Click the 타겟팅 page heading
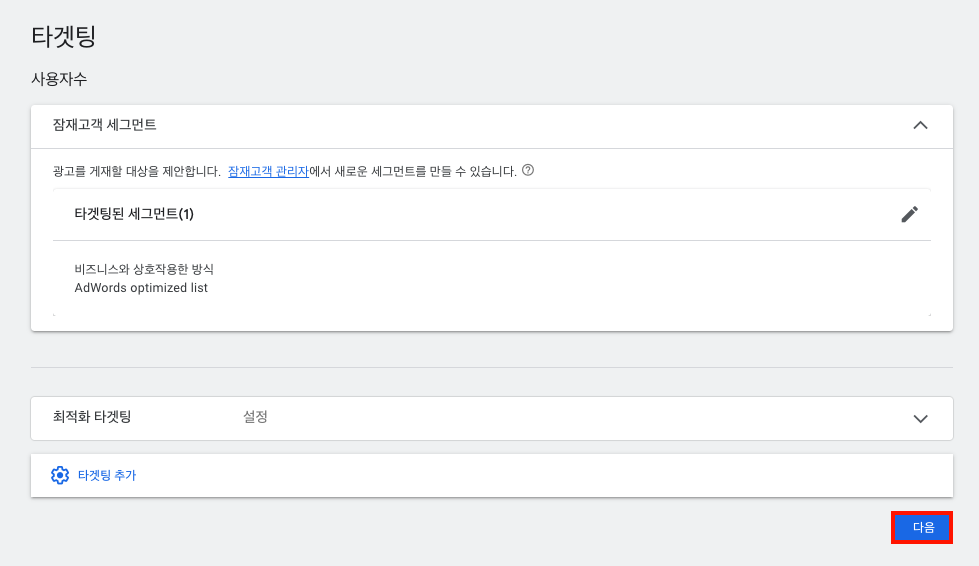The height and width of the screenshot is (566, 979). click(x=64, y=36)
